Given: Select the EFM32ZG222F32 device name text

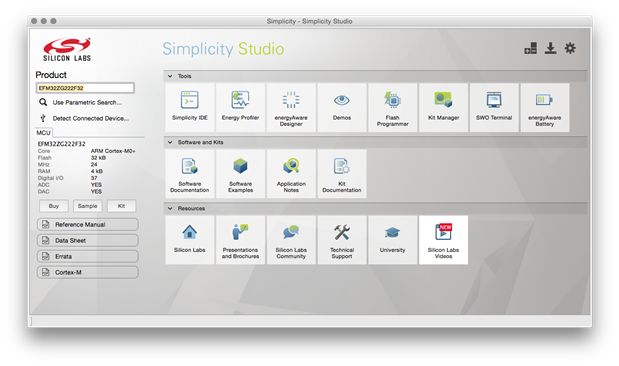Looking at the screenshot, I should (62, 144).
